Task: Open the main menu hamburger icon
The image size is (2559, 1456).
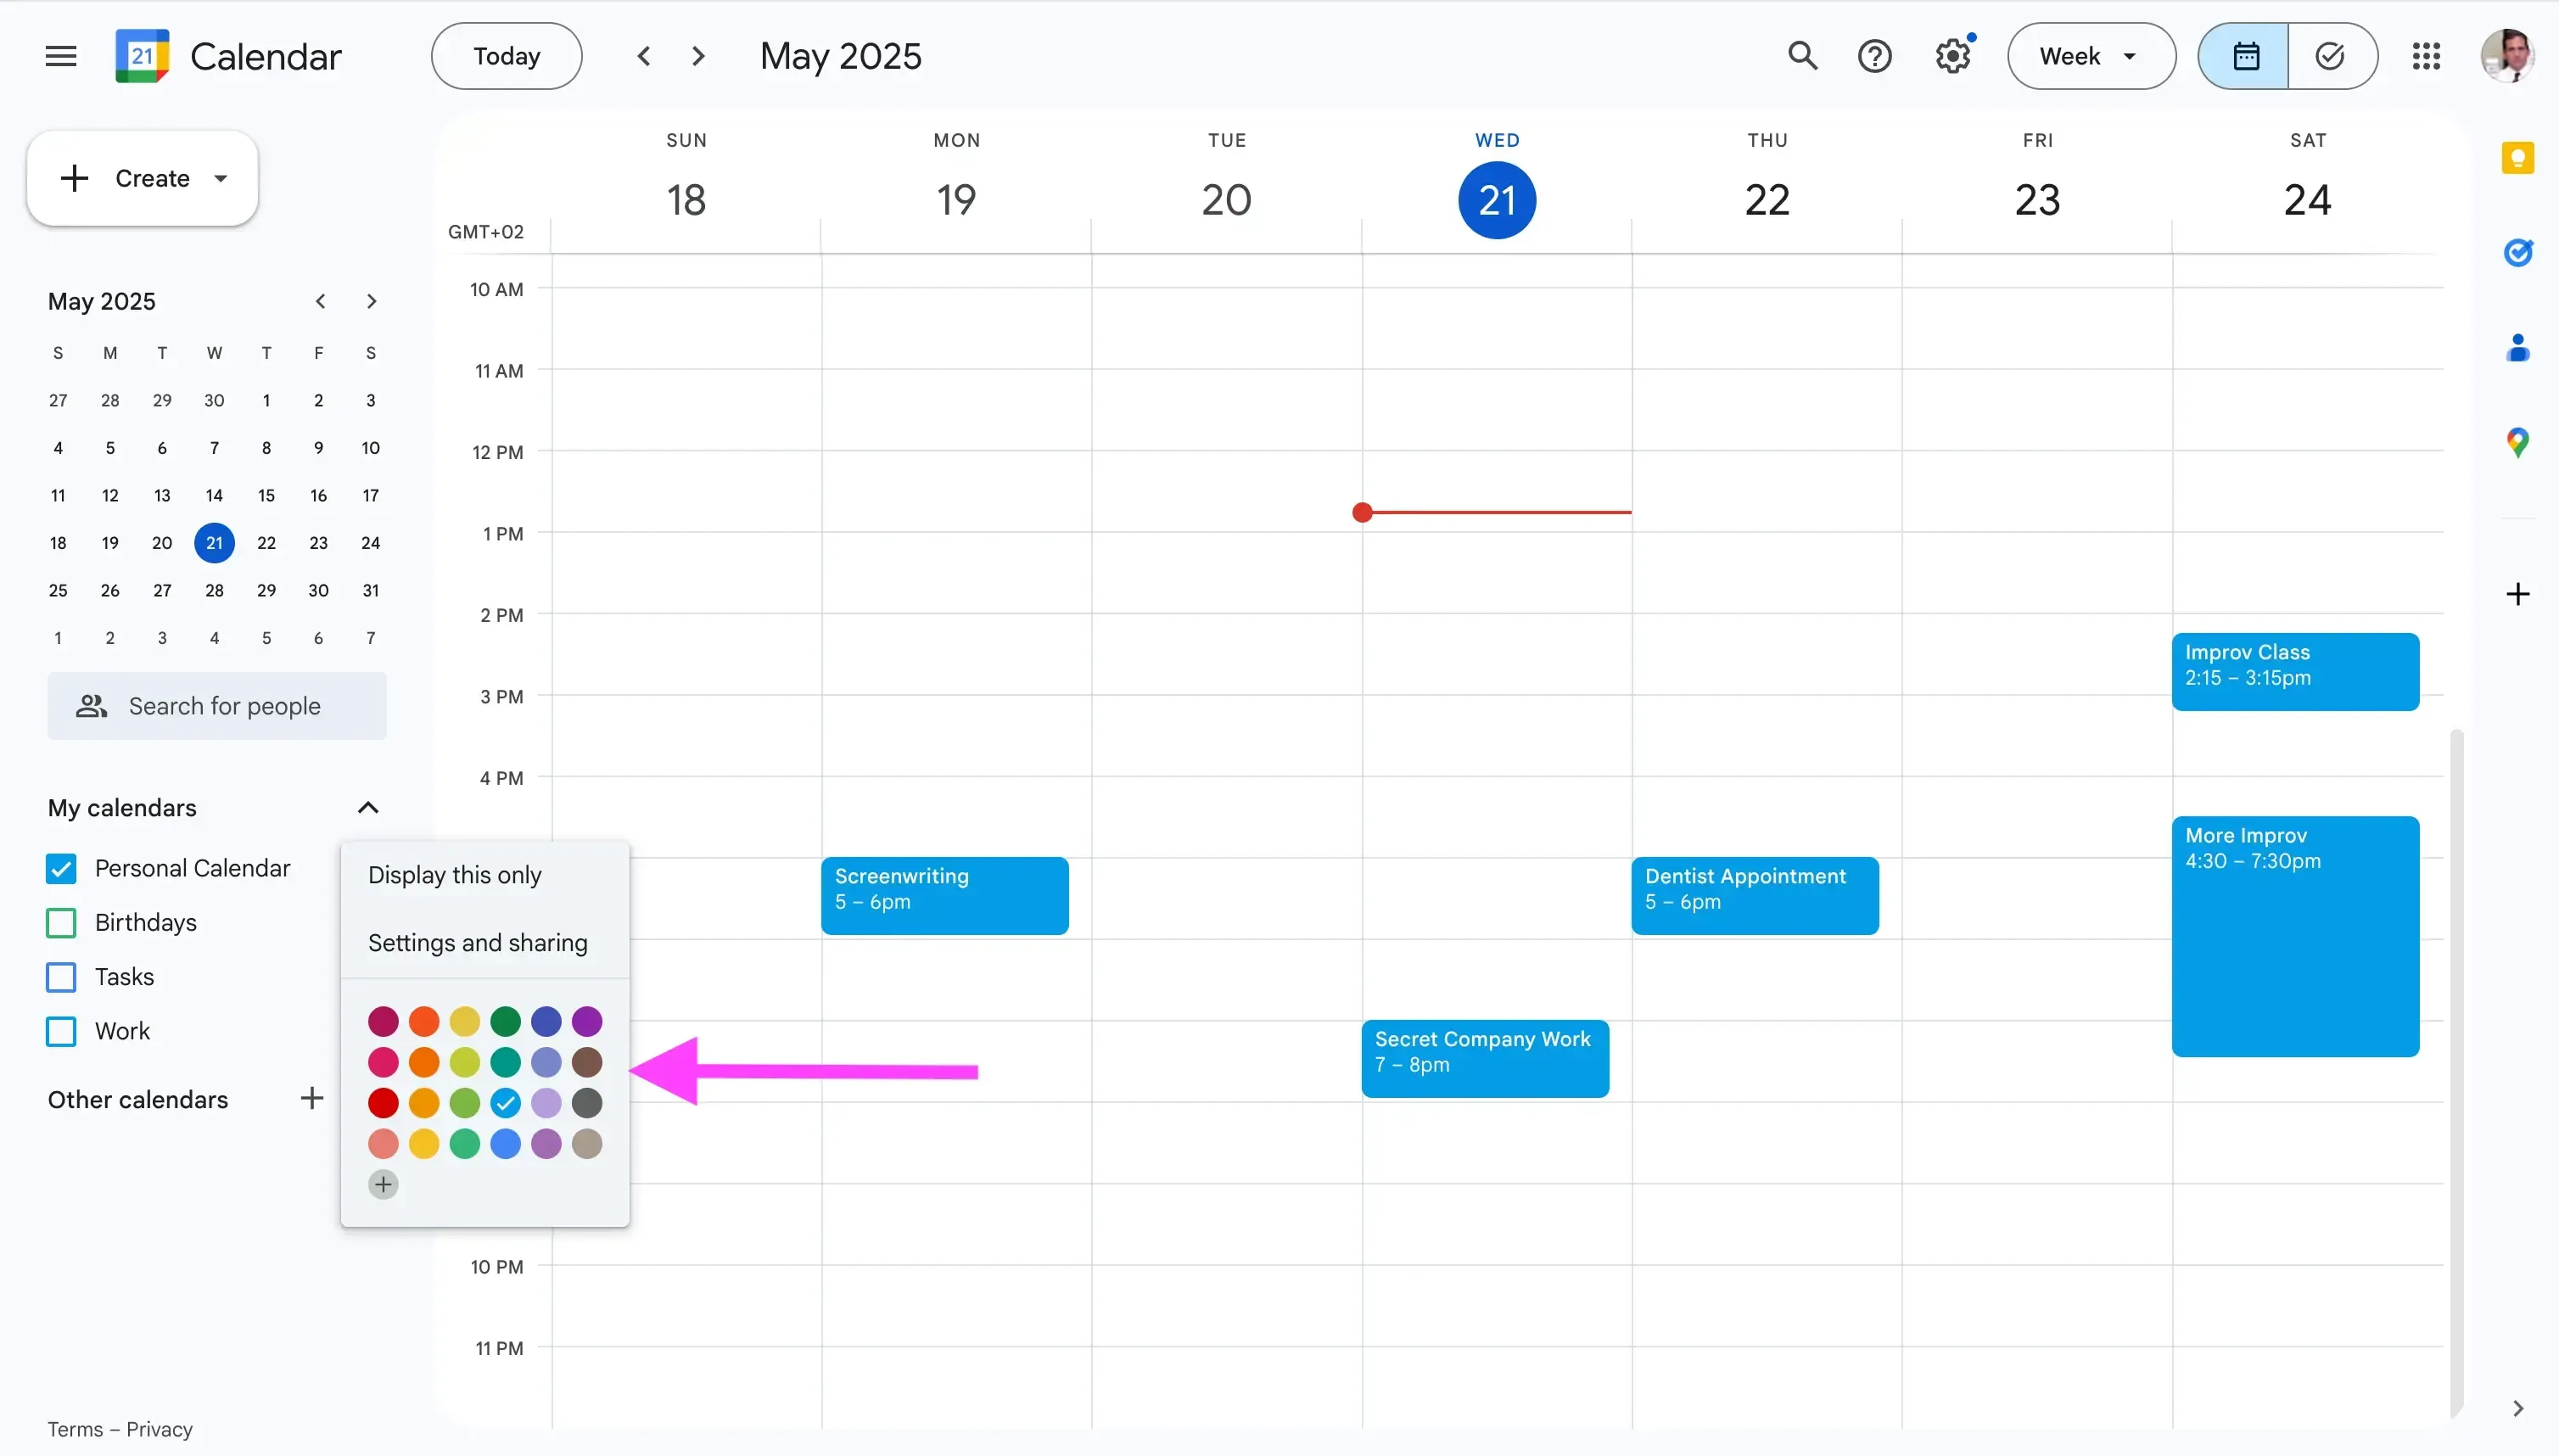Action: point(59,55)
